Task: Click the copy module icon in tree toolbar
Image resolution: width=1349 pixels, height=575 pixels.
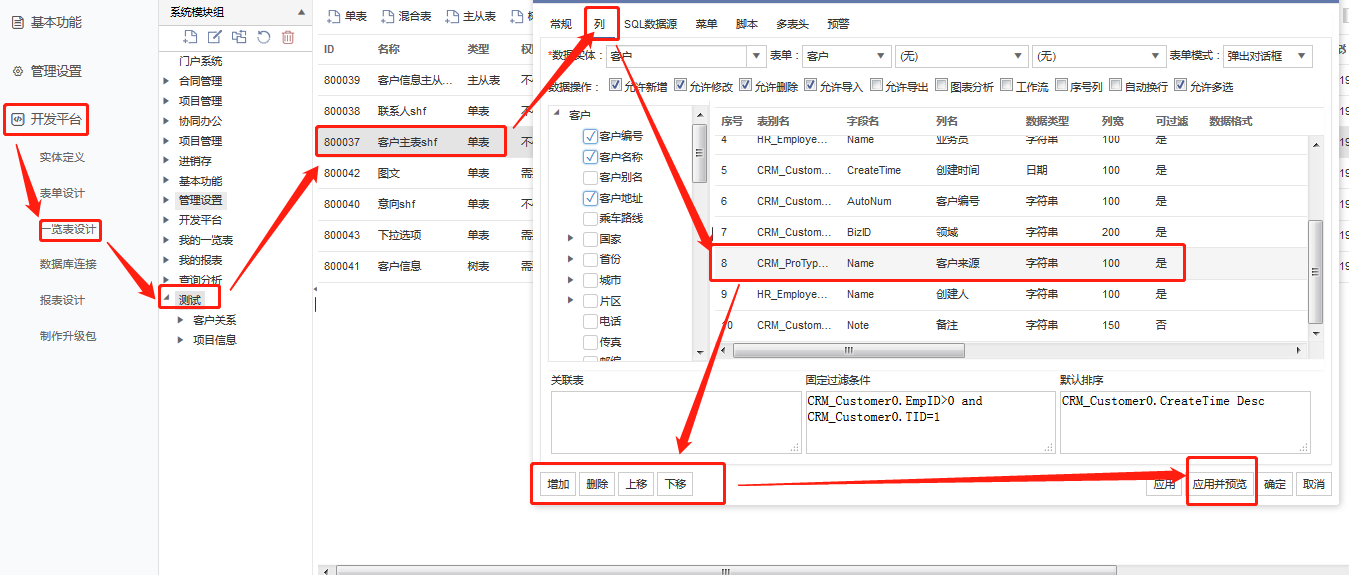Action: pos(239,37)
